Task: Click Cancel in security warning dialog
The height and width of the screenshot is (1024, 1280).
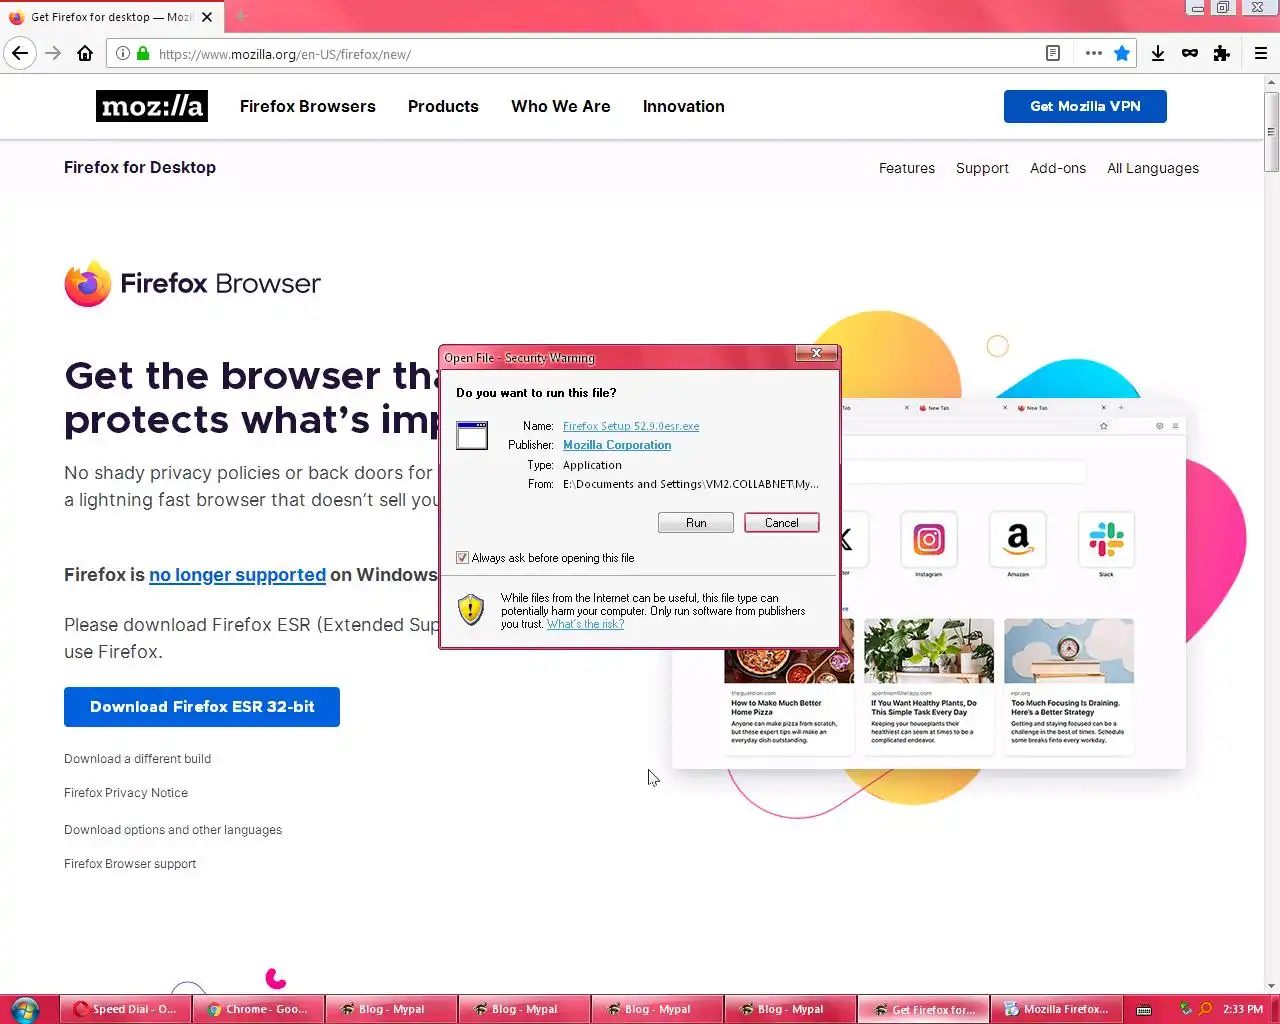Action: (782, 523)
